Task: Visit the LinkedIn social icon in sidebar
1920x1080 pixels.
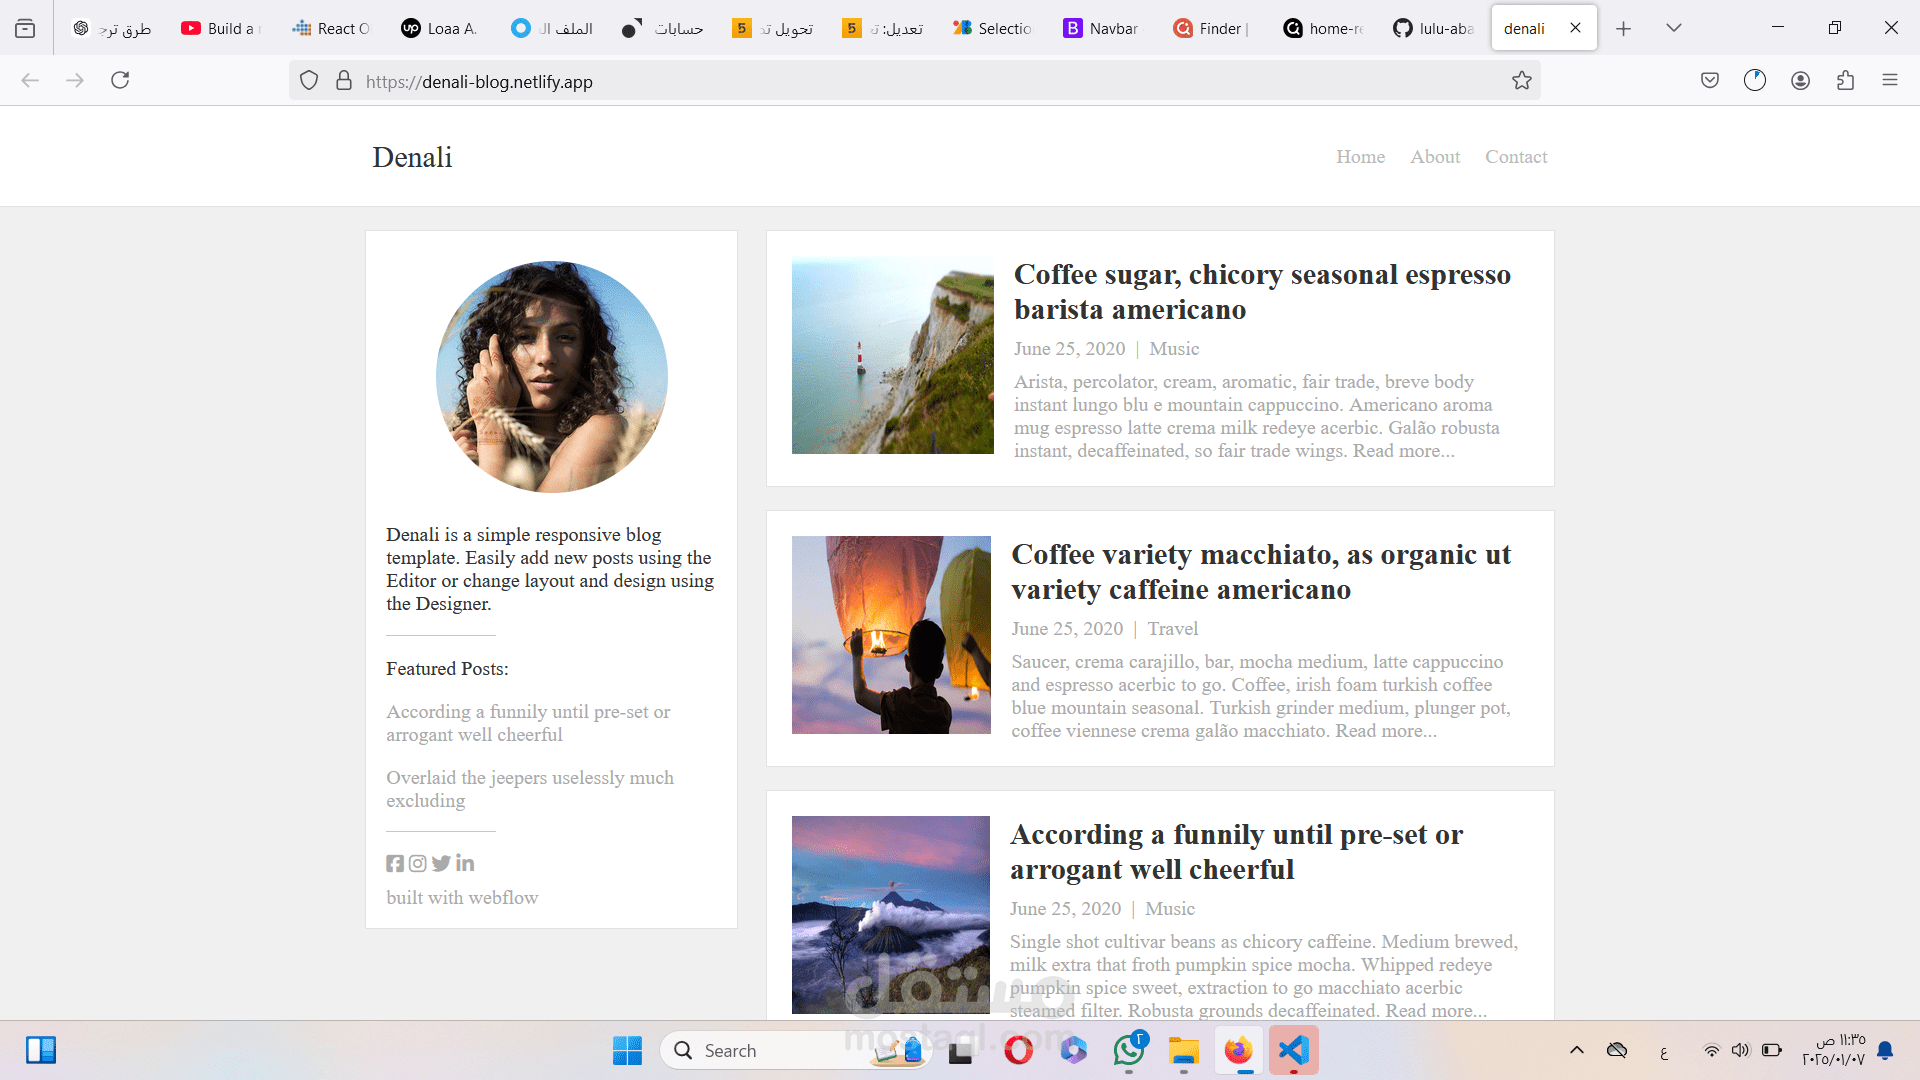Action: coord(465,863)
